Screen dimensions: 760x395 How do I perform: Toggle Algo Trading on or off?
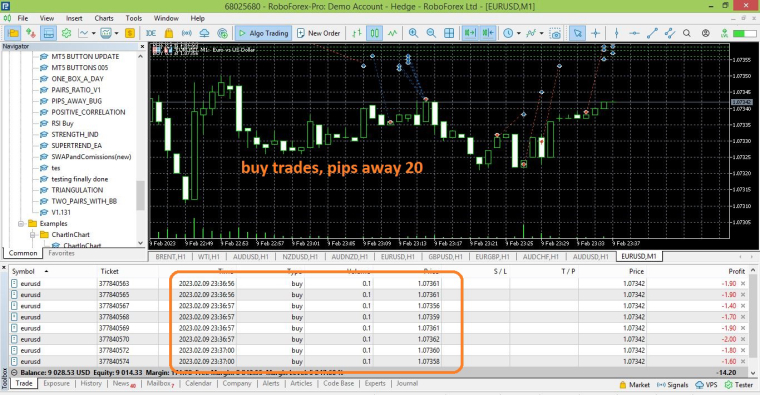264,33
